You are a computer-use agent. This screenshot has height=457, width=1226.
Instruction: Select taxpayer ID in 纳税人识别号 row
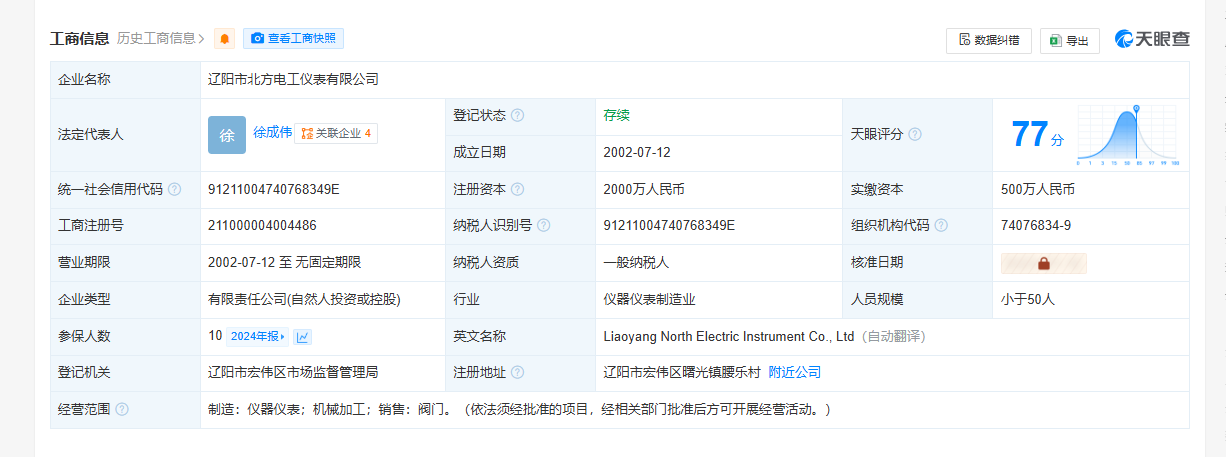pyautogui.click(x=670, y=226)
